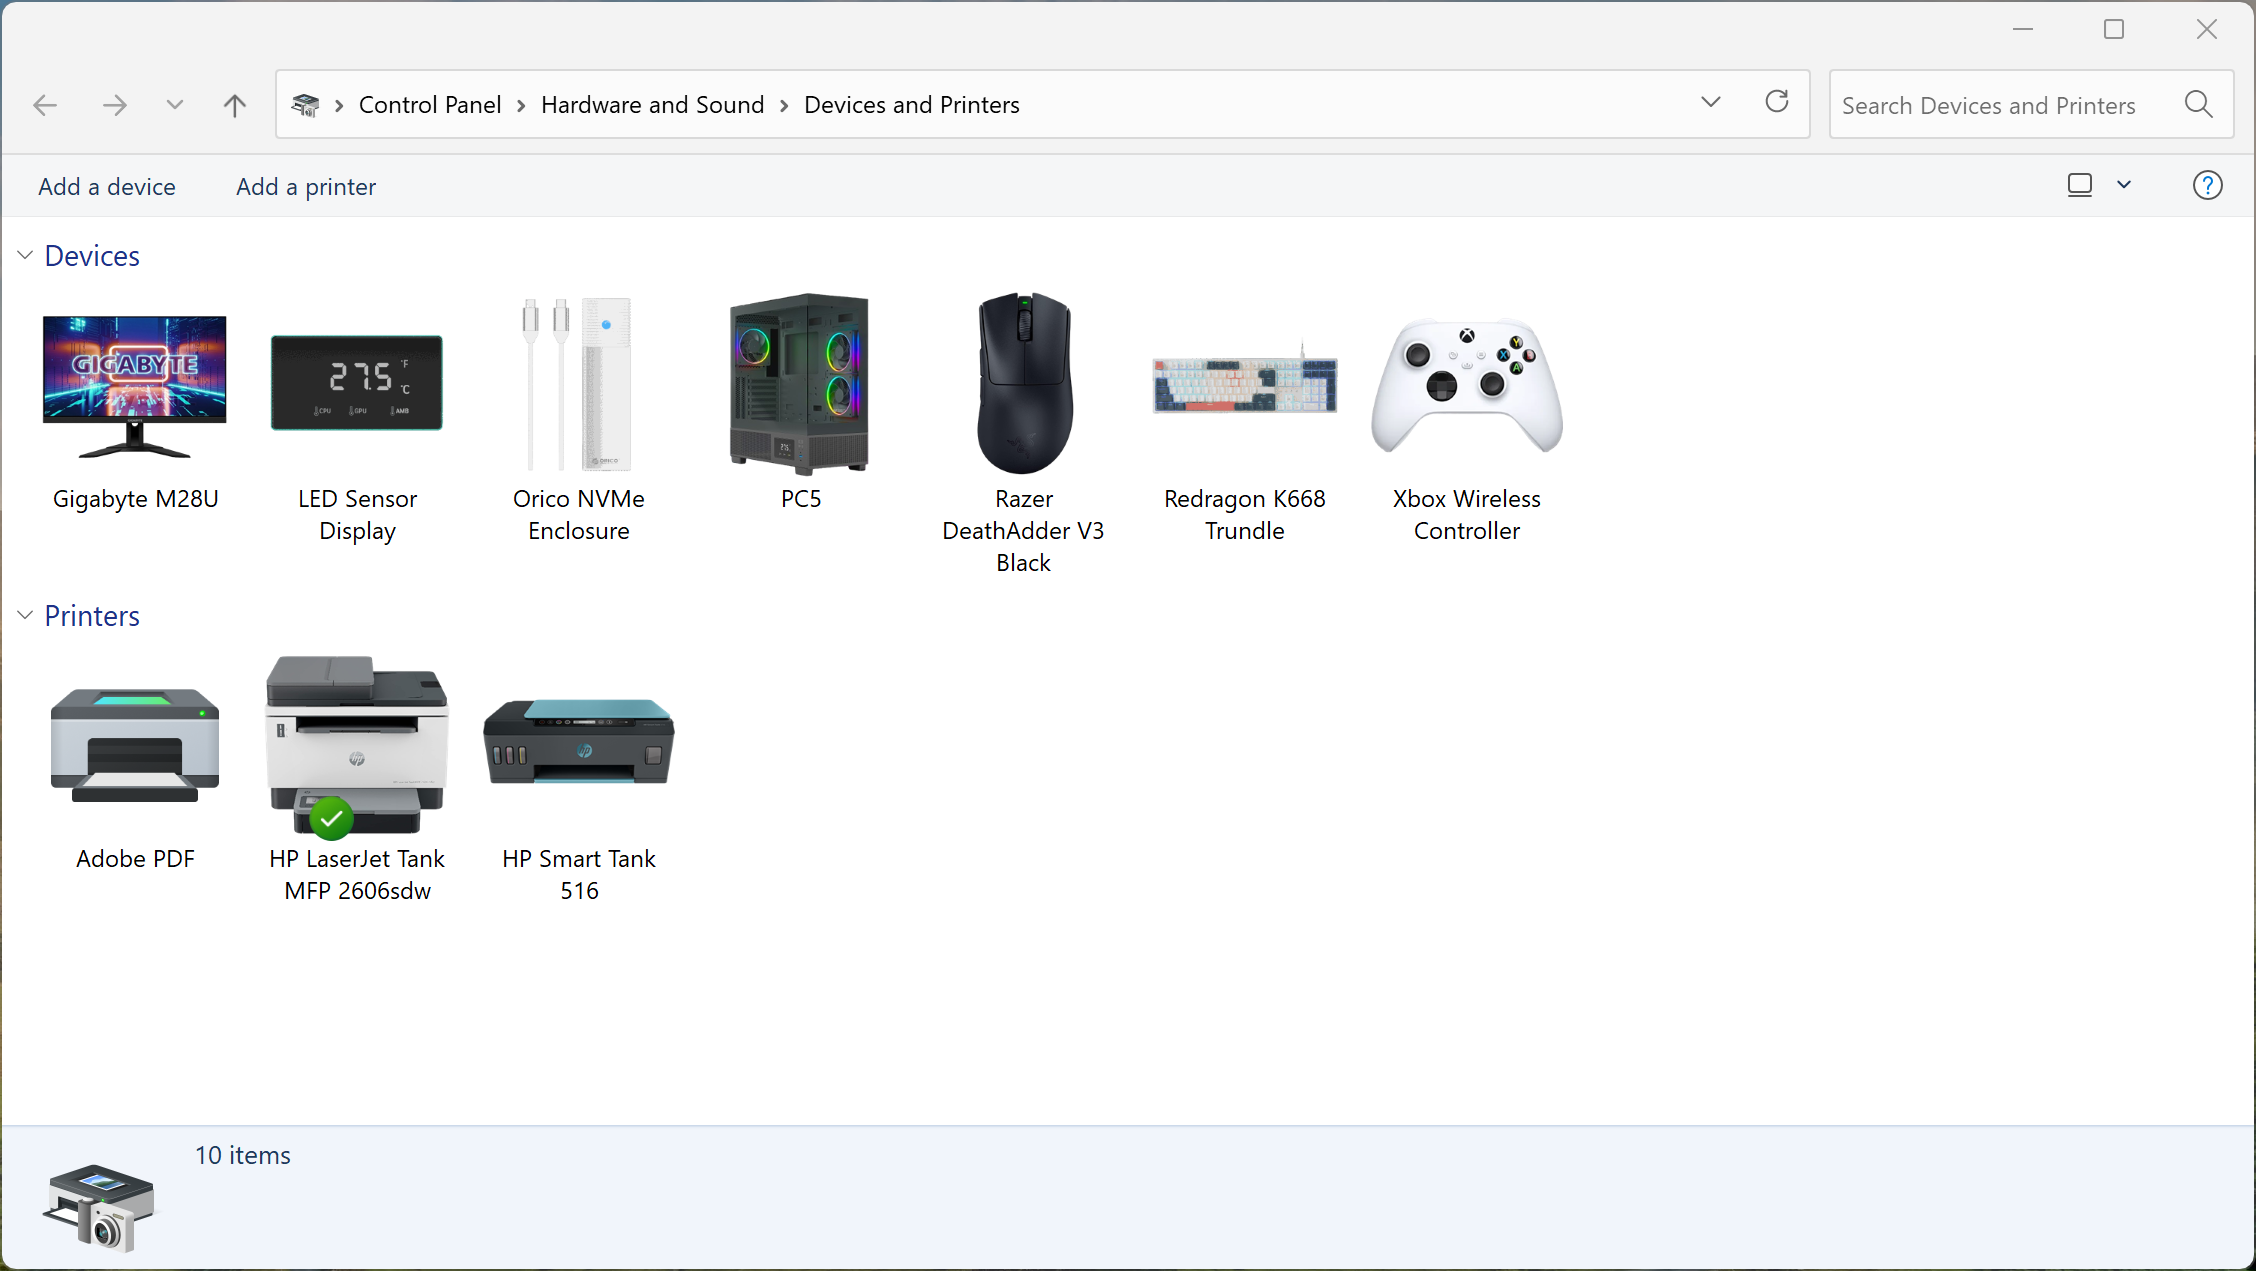This screenshot has width=2256, height=1271.
Task: Select HP LaserJet Tank MFP 2606sdw printer
Action: (357, 745)
